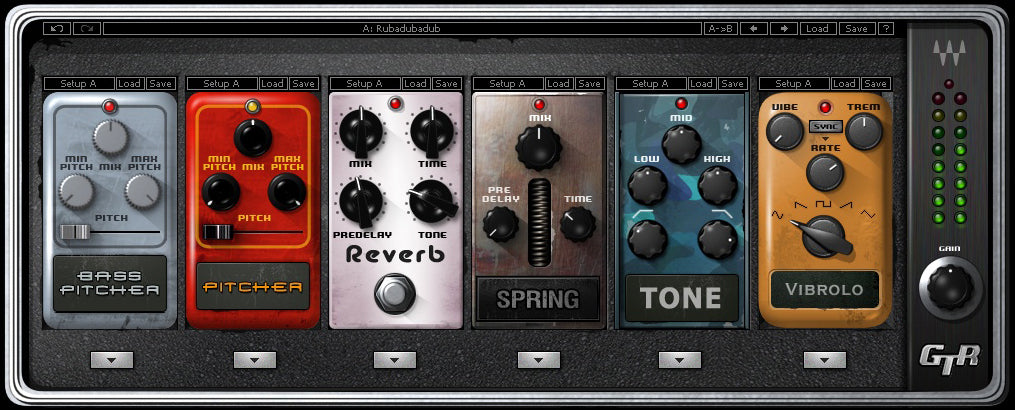
Task: Open Setup A menu above red Pitcher
Action: [222, 84]
